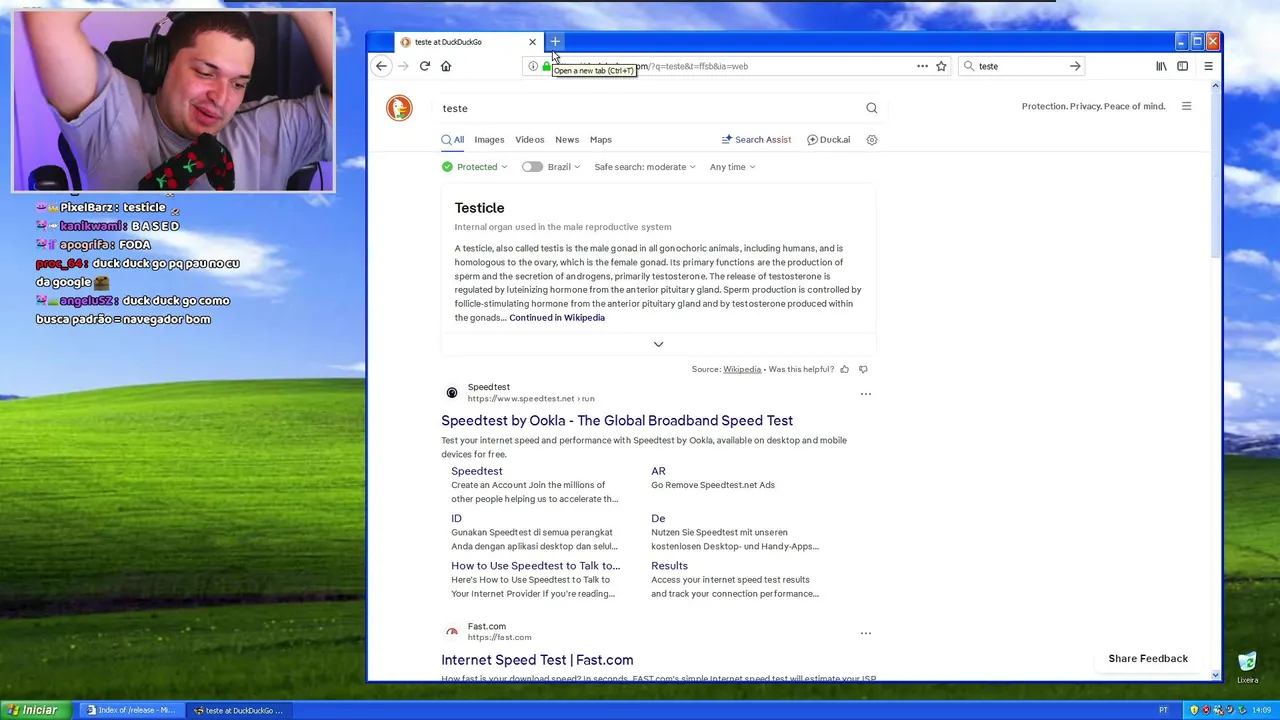1280x720 pixels.
Task: Expand the Brazil region dropdown
Action: 563,167
